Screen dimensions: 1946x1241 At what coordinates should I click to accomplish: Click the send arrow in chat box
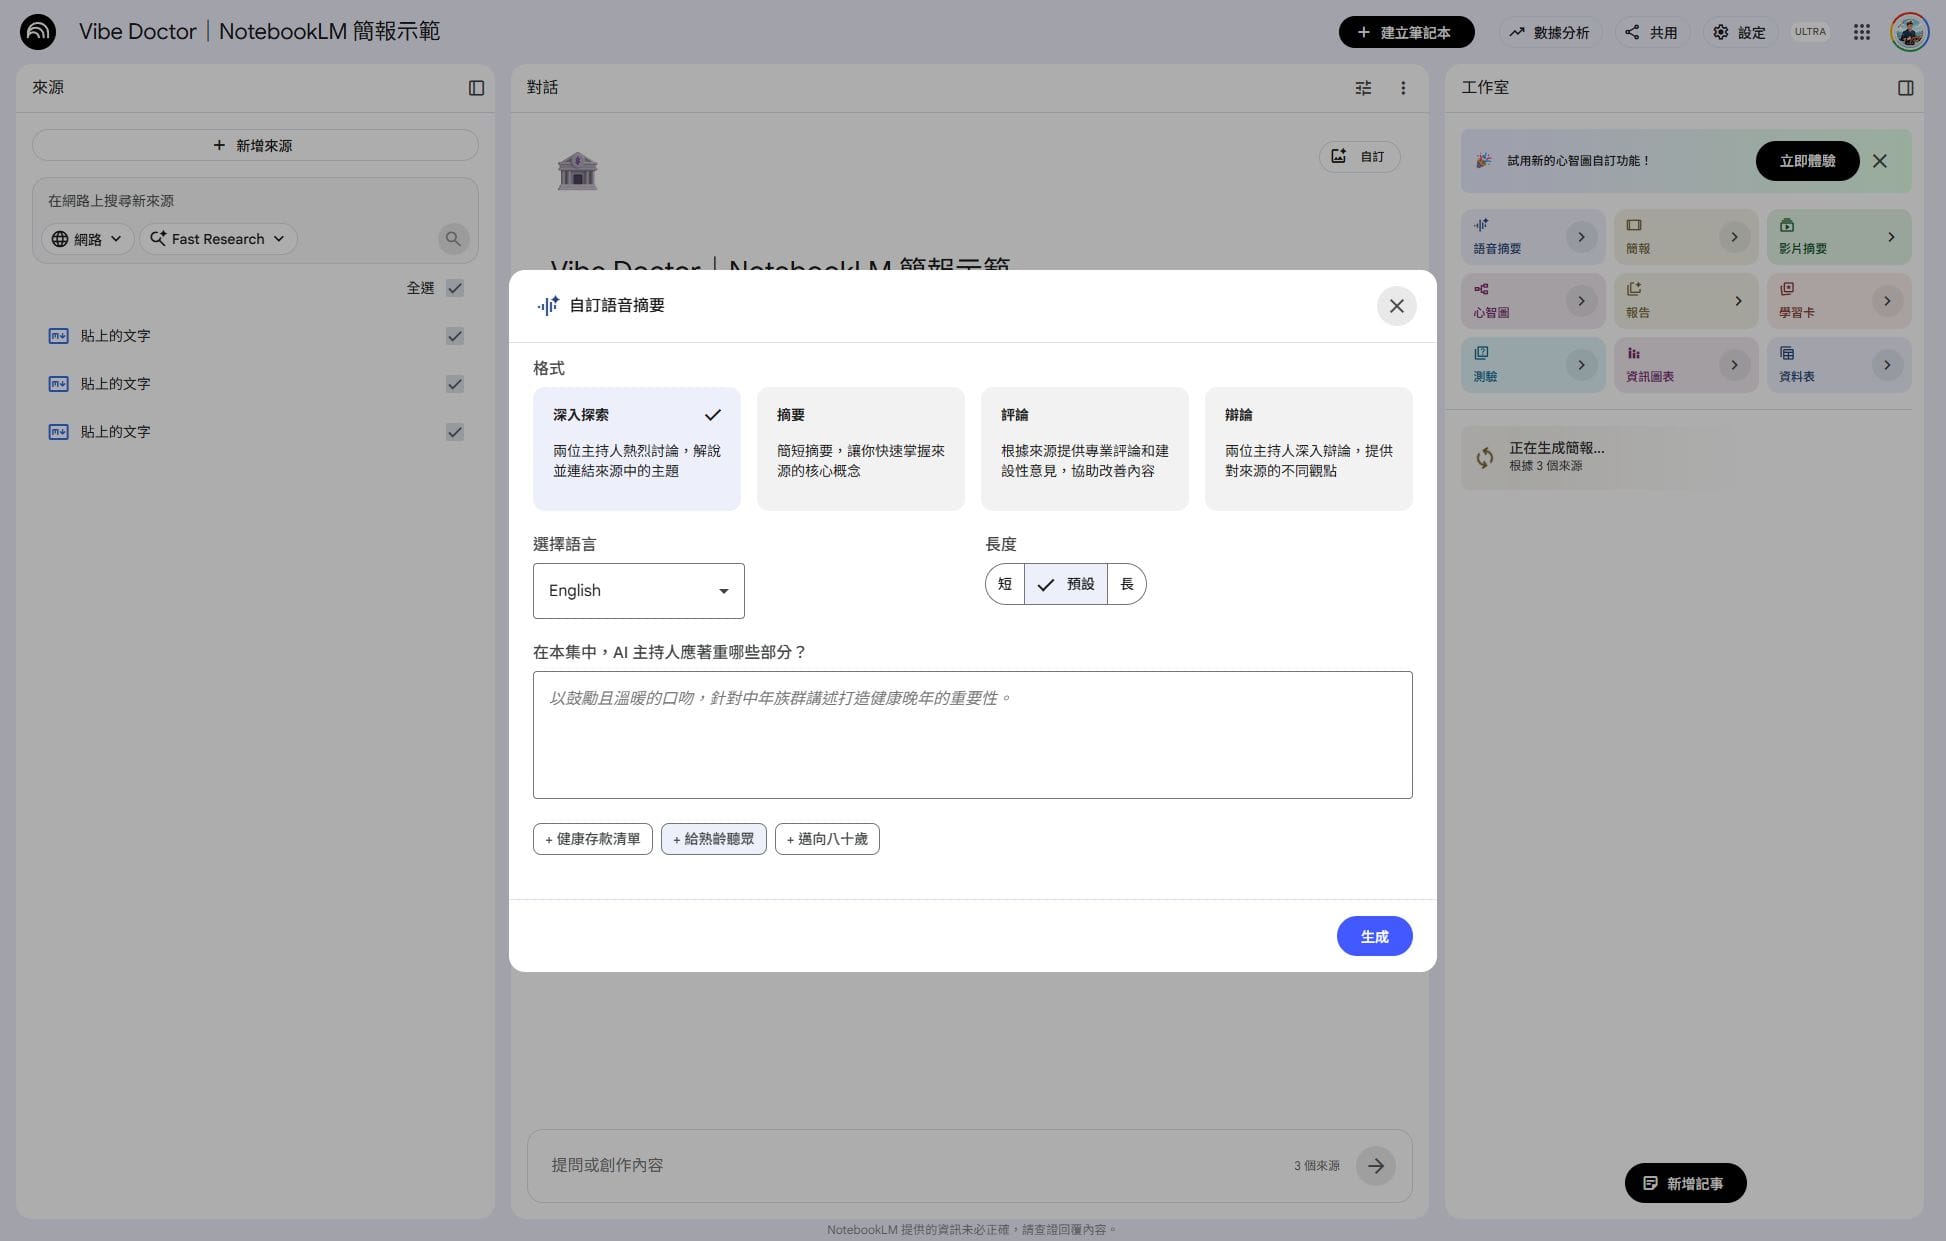(1375, 1166)
